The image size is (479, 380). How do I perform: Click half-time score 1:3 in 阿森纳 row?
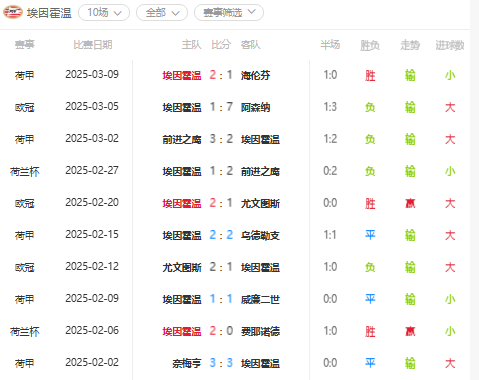click(x=330, y=107)
